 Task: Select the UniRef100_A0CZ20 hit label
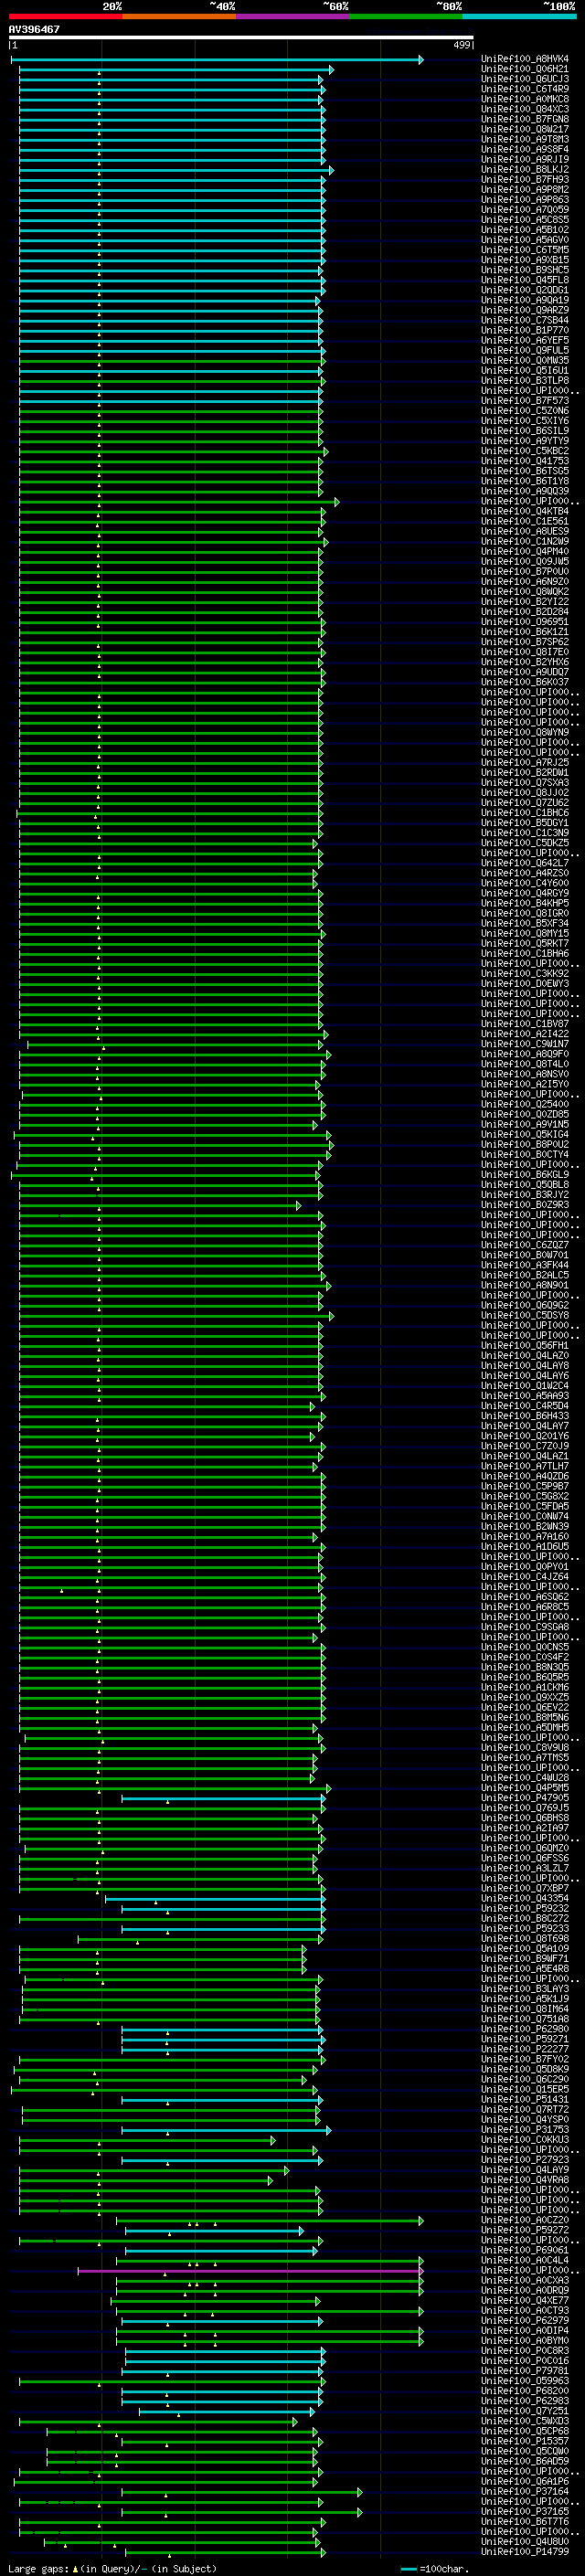coord(525,2220)
